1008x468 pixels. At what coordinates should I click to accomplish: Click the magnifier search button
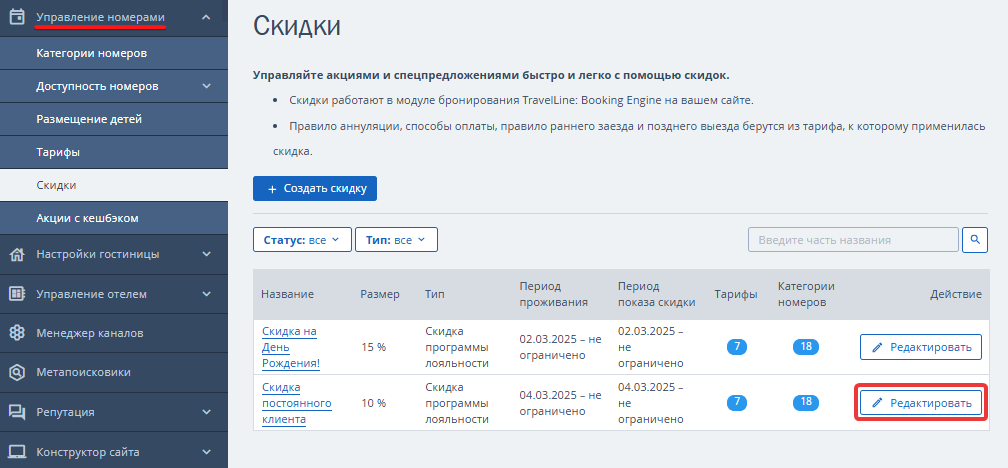[975, 240]
